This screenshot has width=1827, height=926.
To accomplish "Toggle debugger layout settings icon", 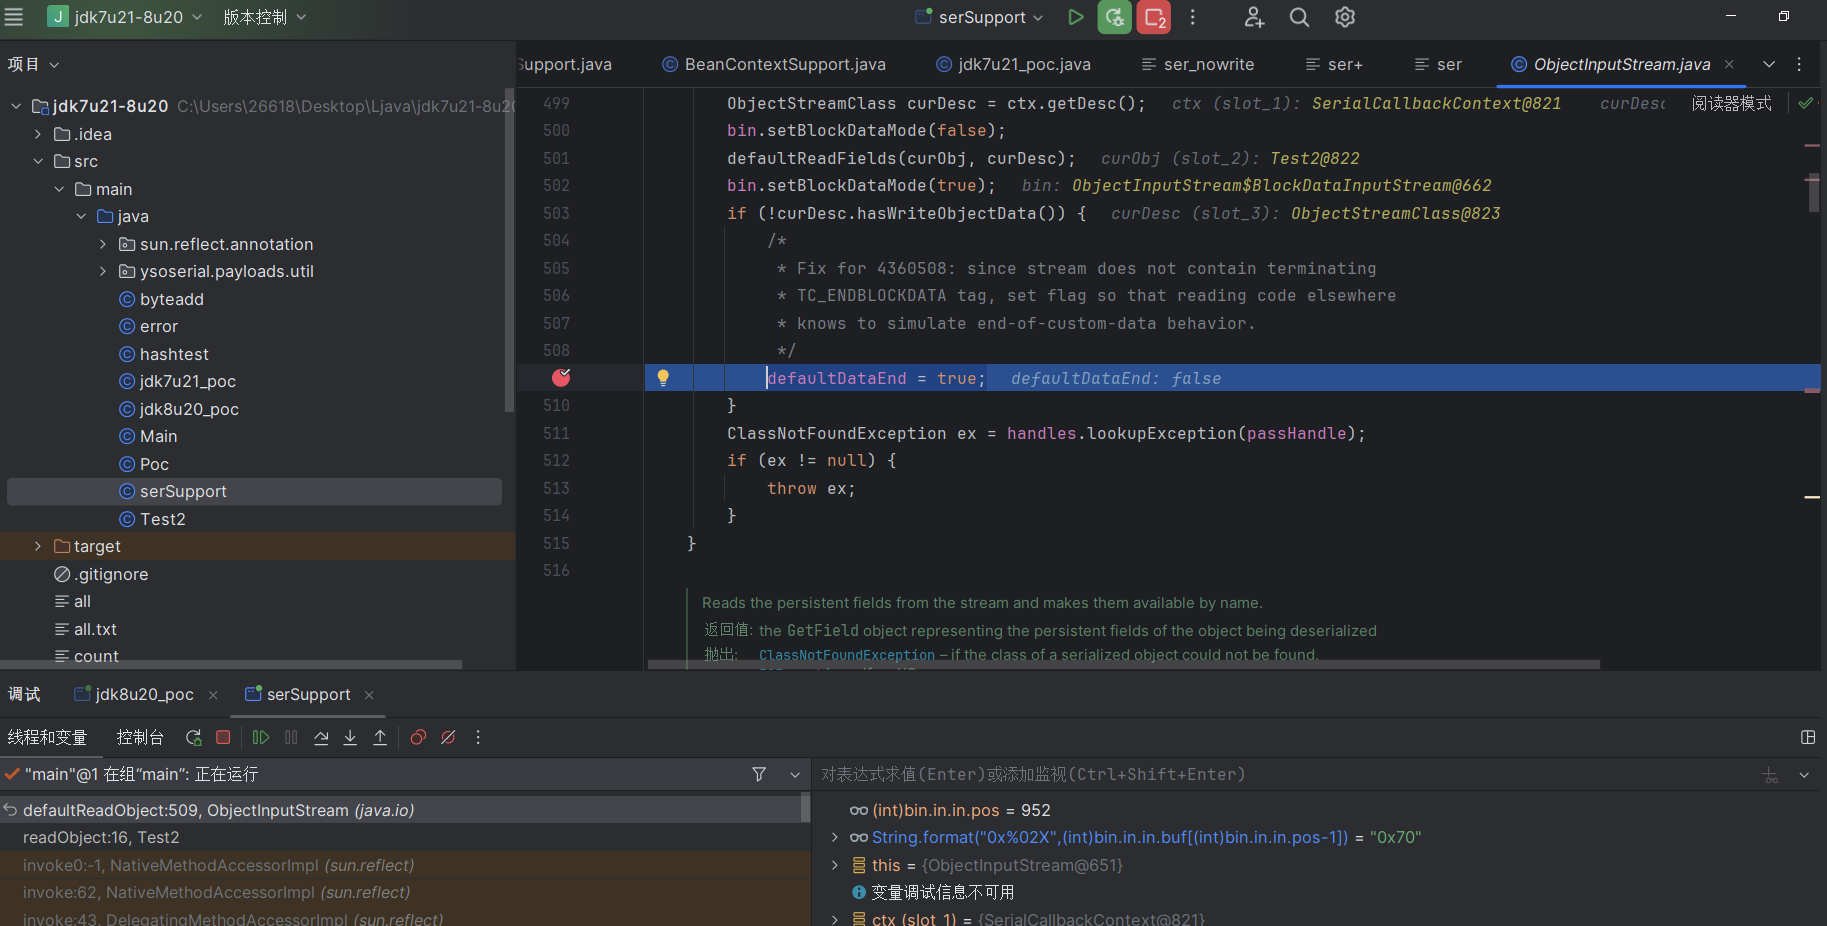I will tap(1808, 737).
